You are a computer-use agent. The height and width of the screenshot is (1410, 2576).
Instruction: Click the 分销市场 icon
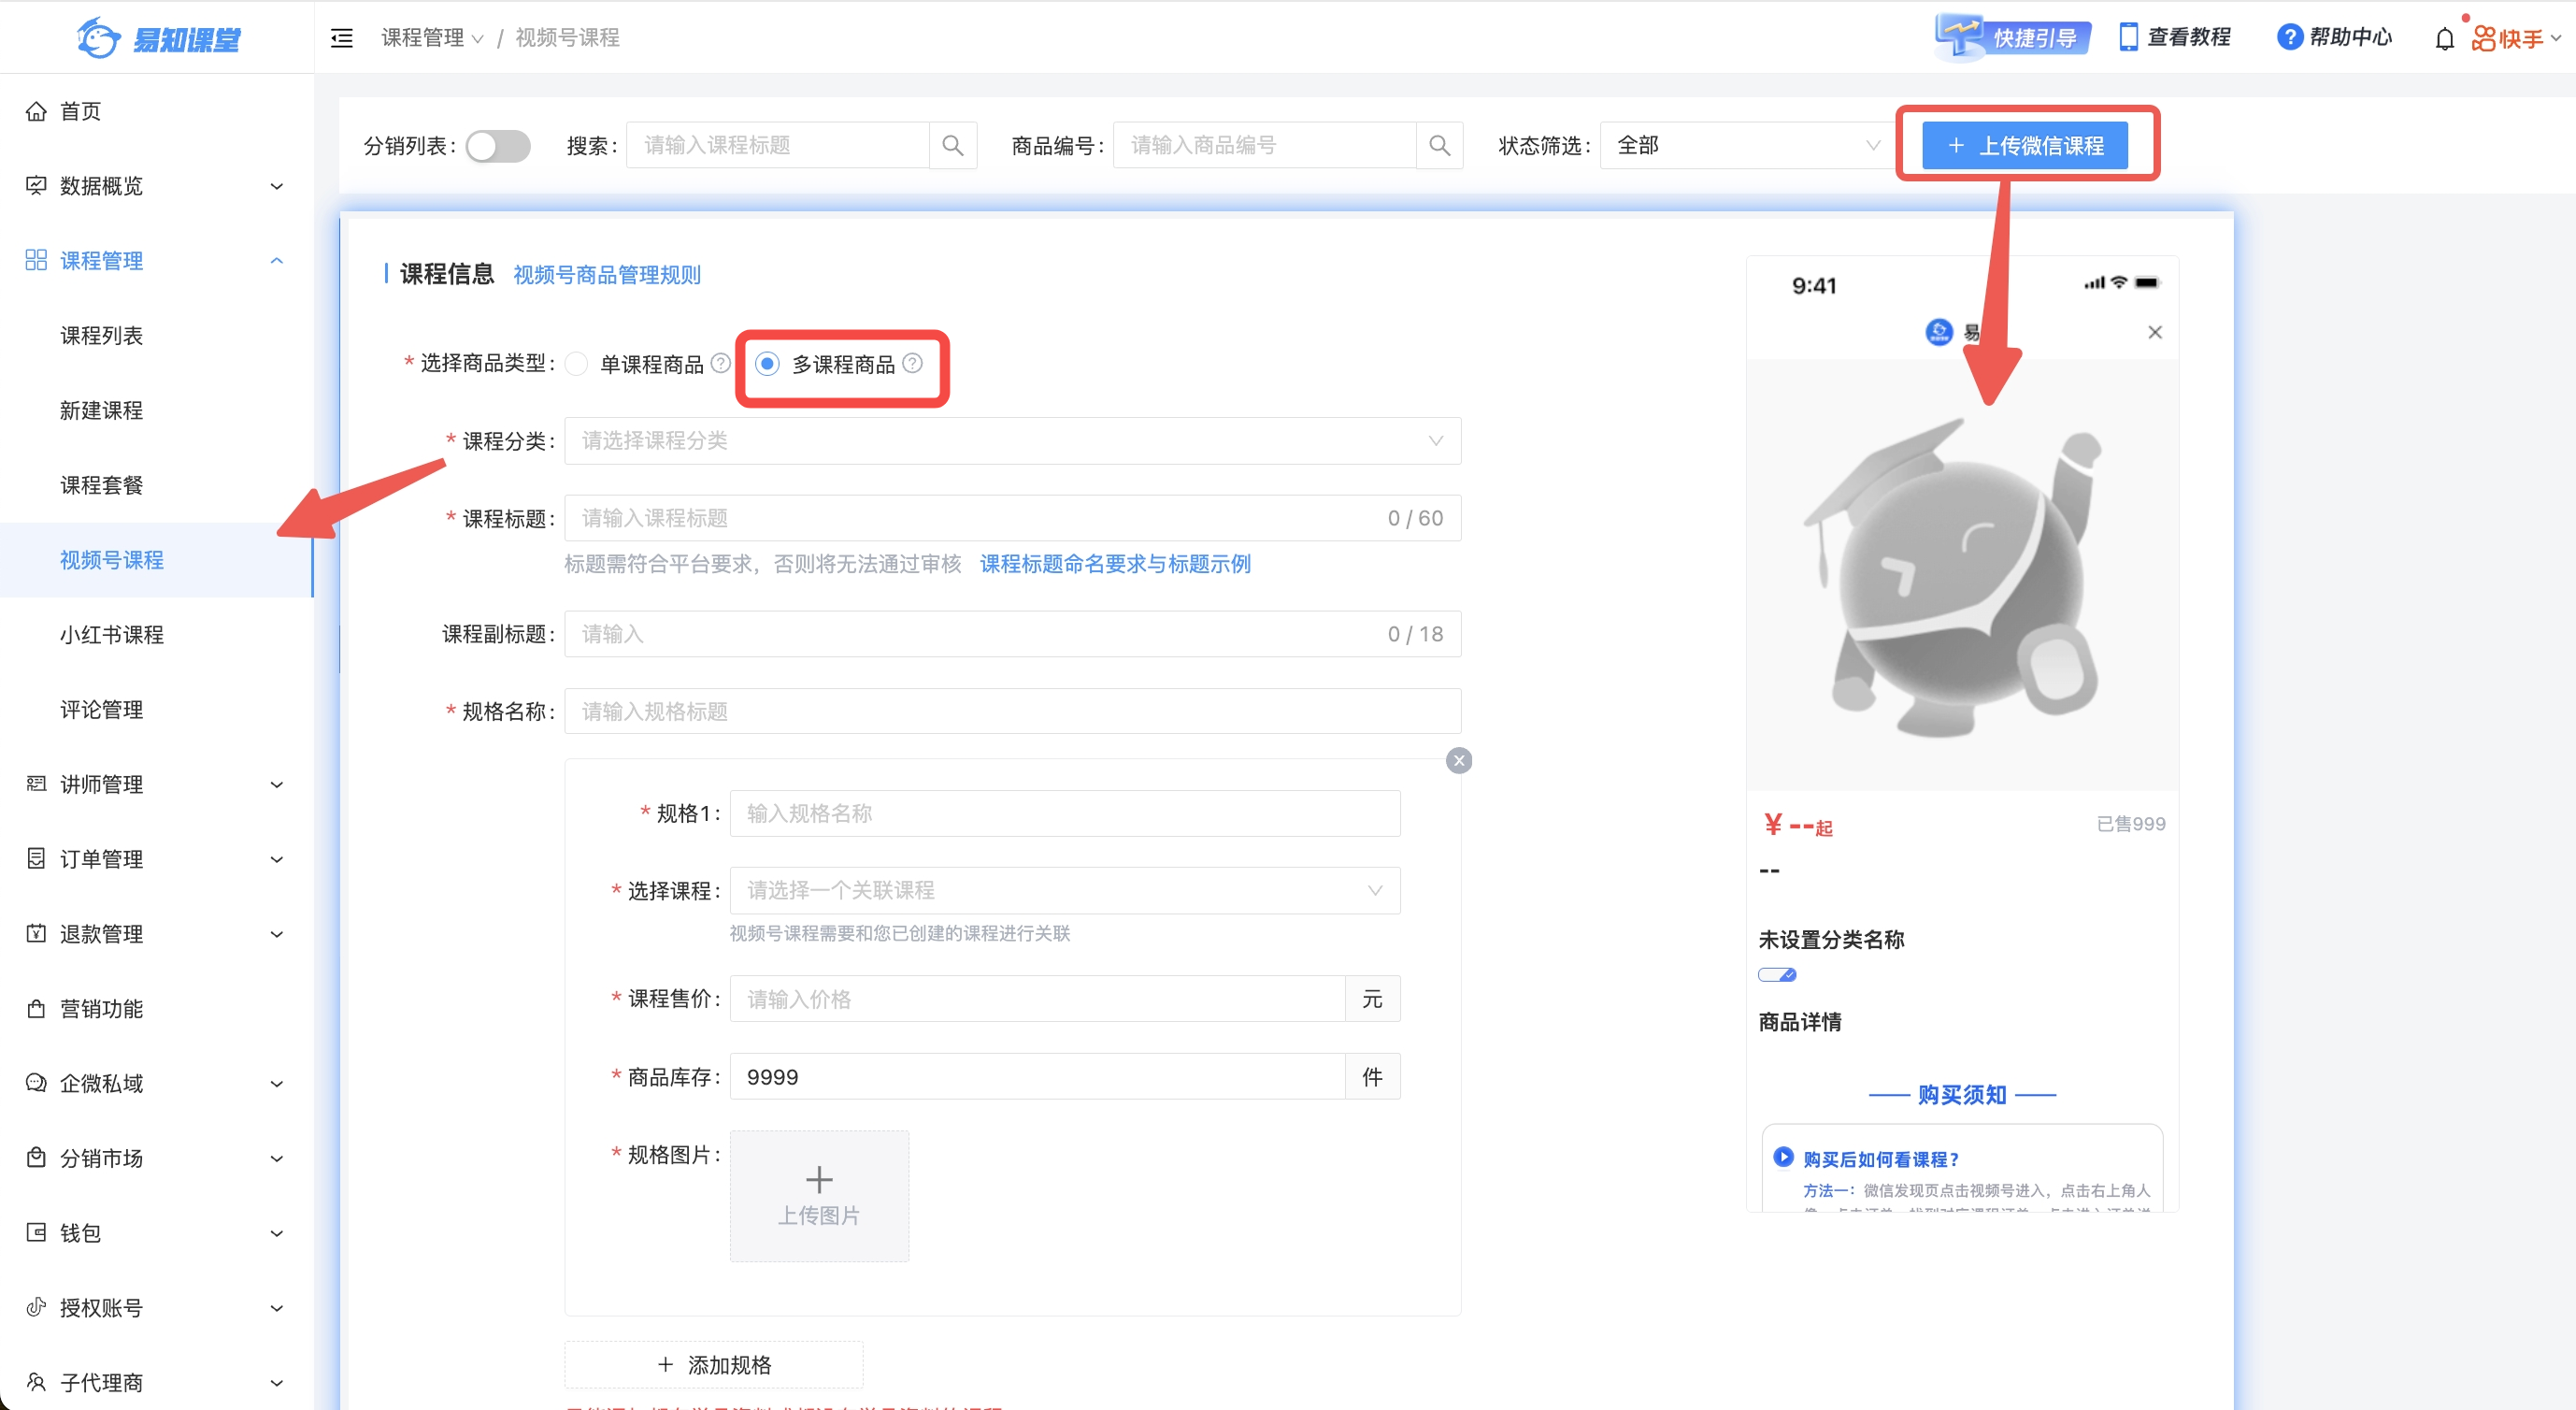[x=36, y=1158]
